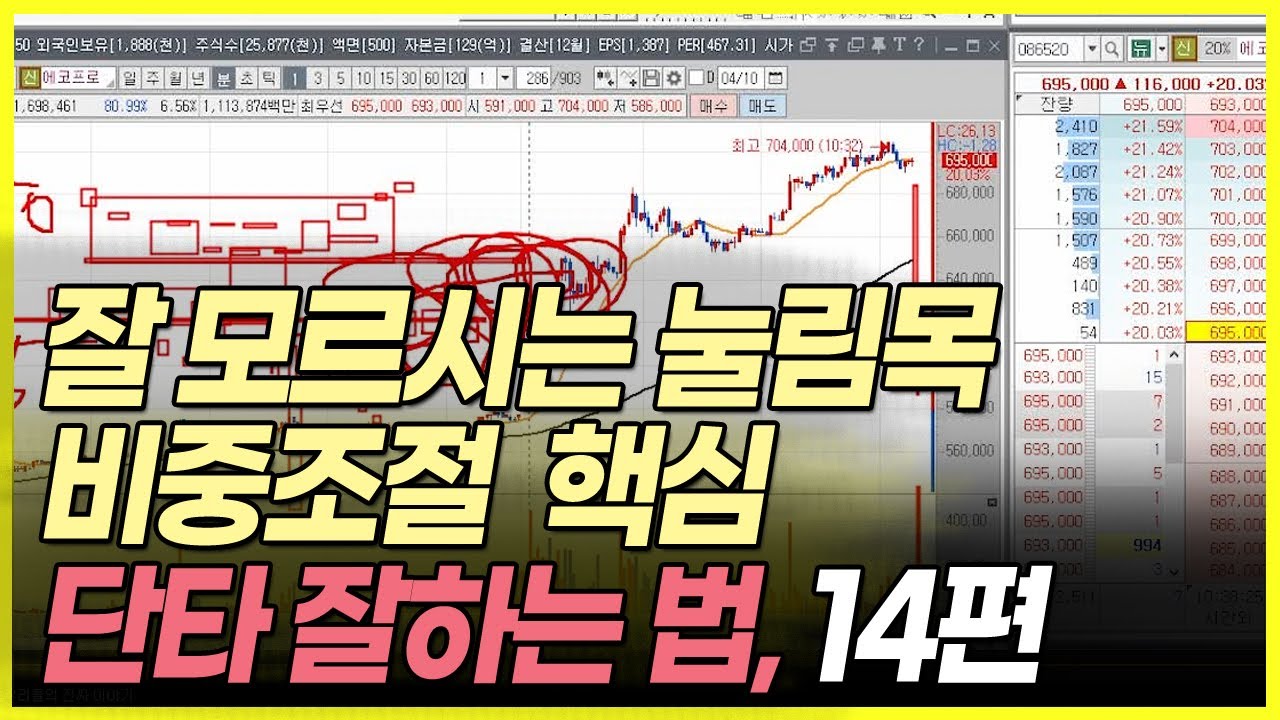The height and width of the screenshot is (720, 1280).
Task: Click the 외국인보유[1,888(천)] info text
Action: (110, 44)
